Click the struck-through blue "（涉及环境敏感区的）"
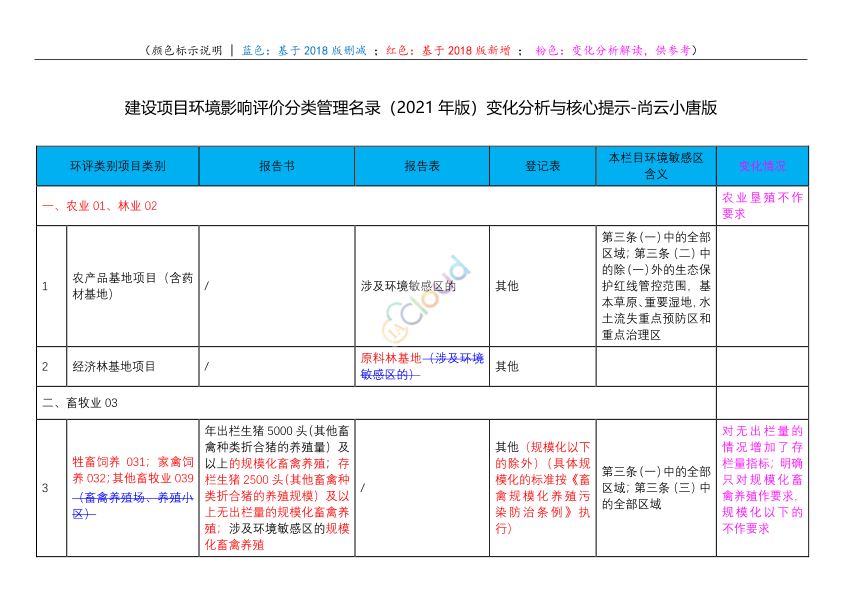This screenshot has width=841, height=595. click(x=424, y=366)
